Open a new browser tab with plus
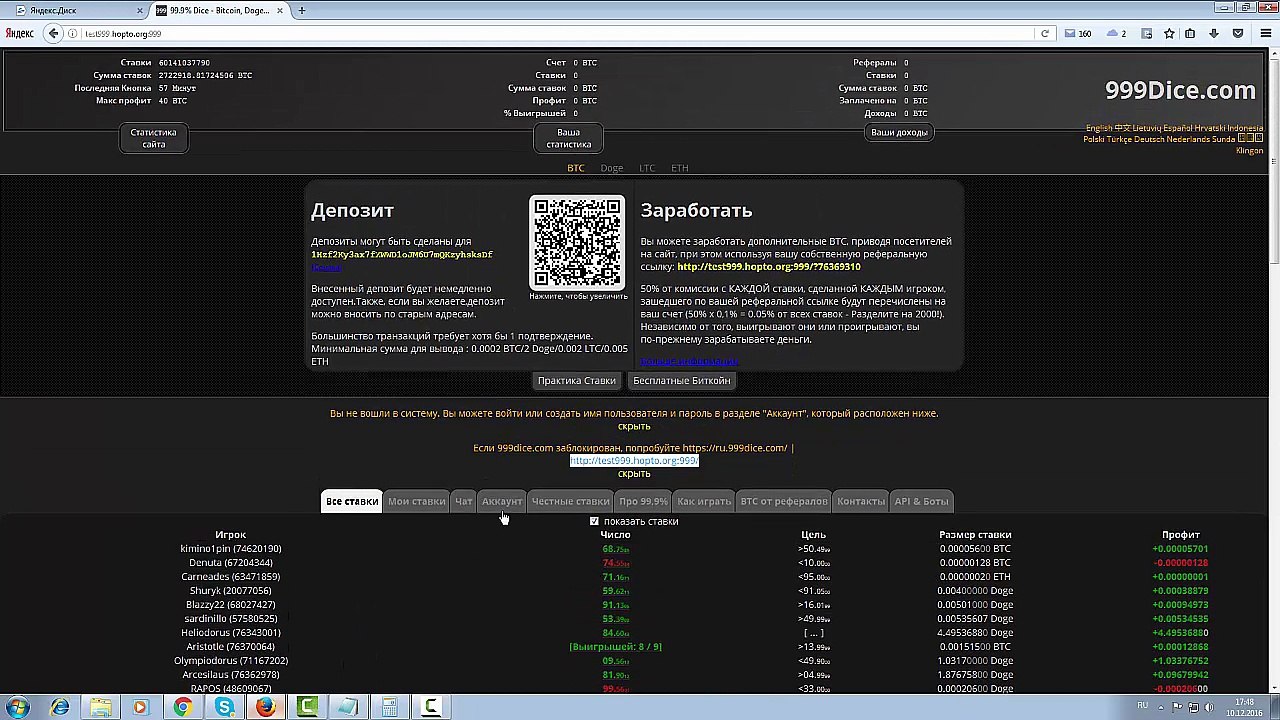This screenshot has height=720, width=1280. point(301,10)
